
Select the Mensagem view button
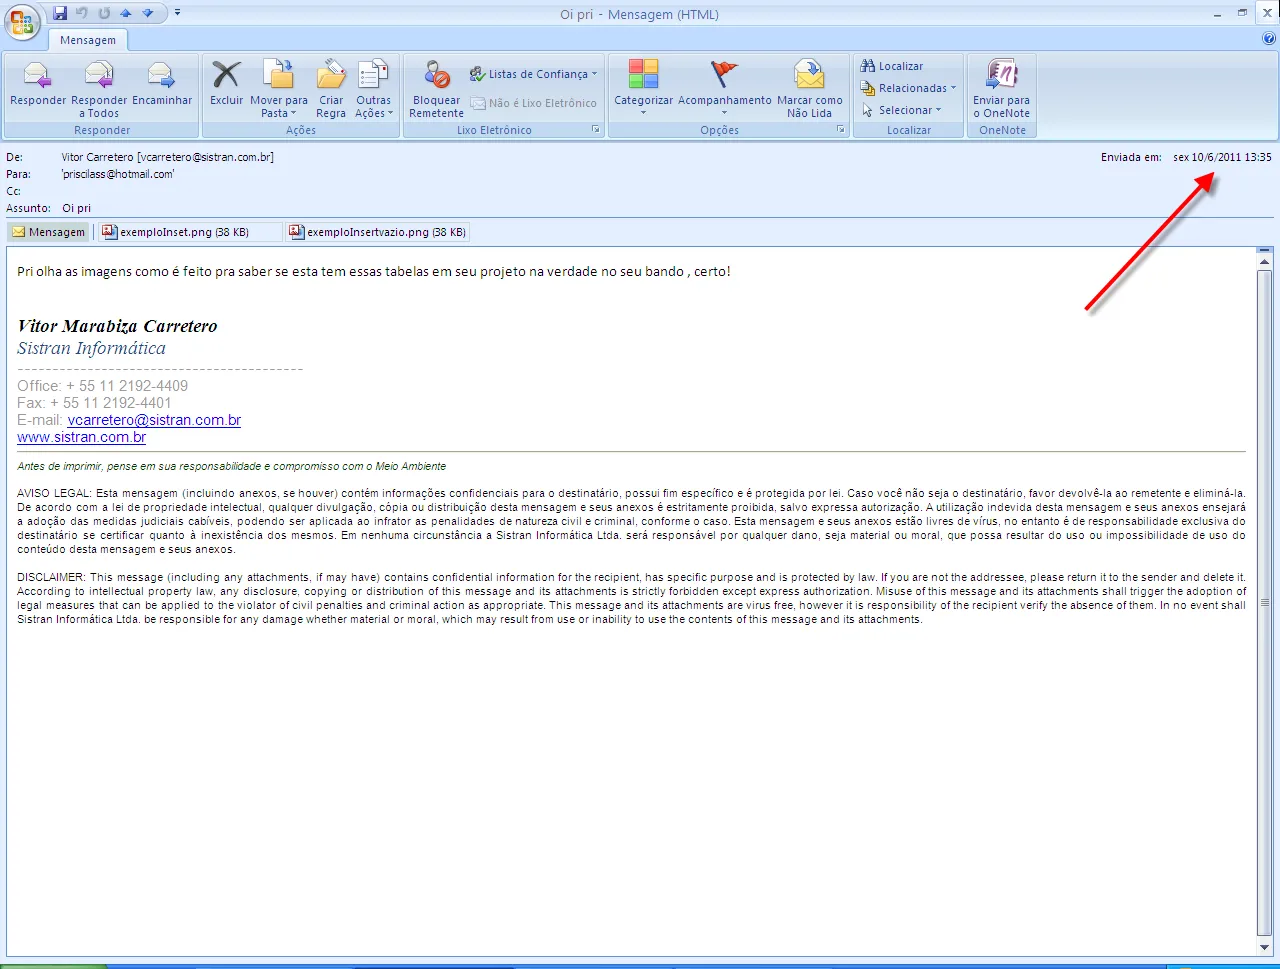[48, 232]
